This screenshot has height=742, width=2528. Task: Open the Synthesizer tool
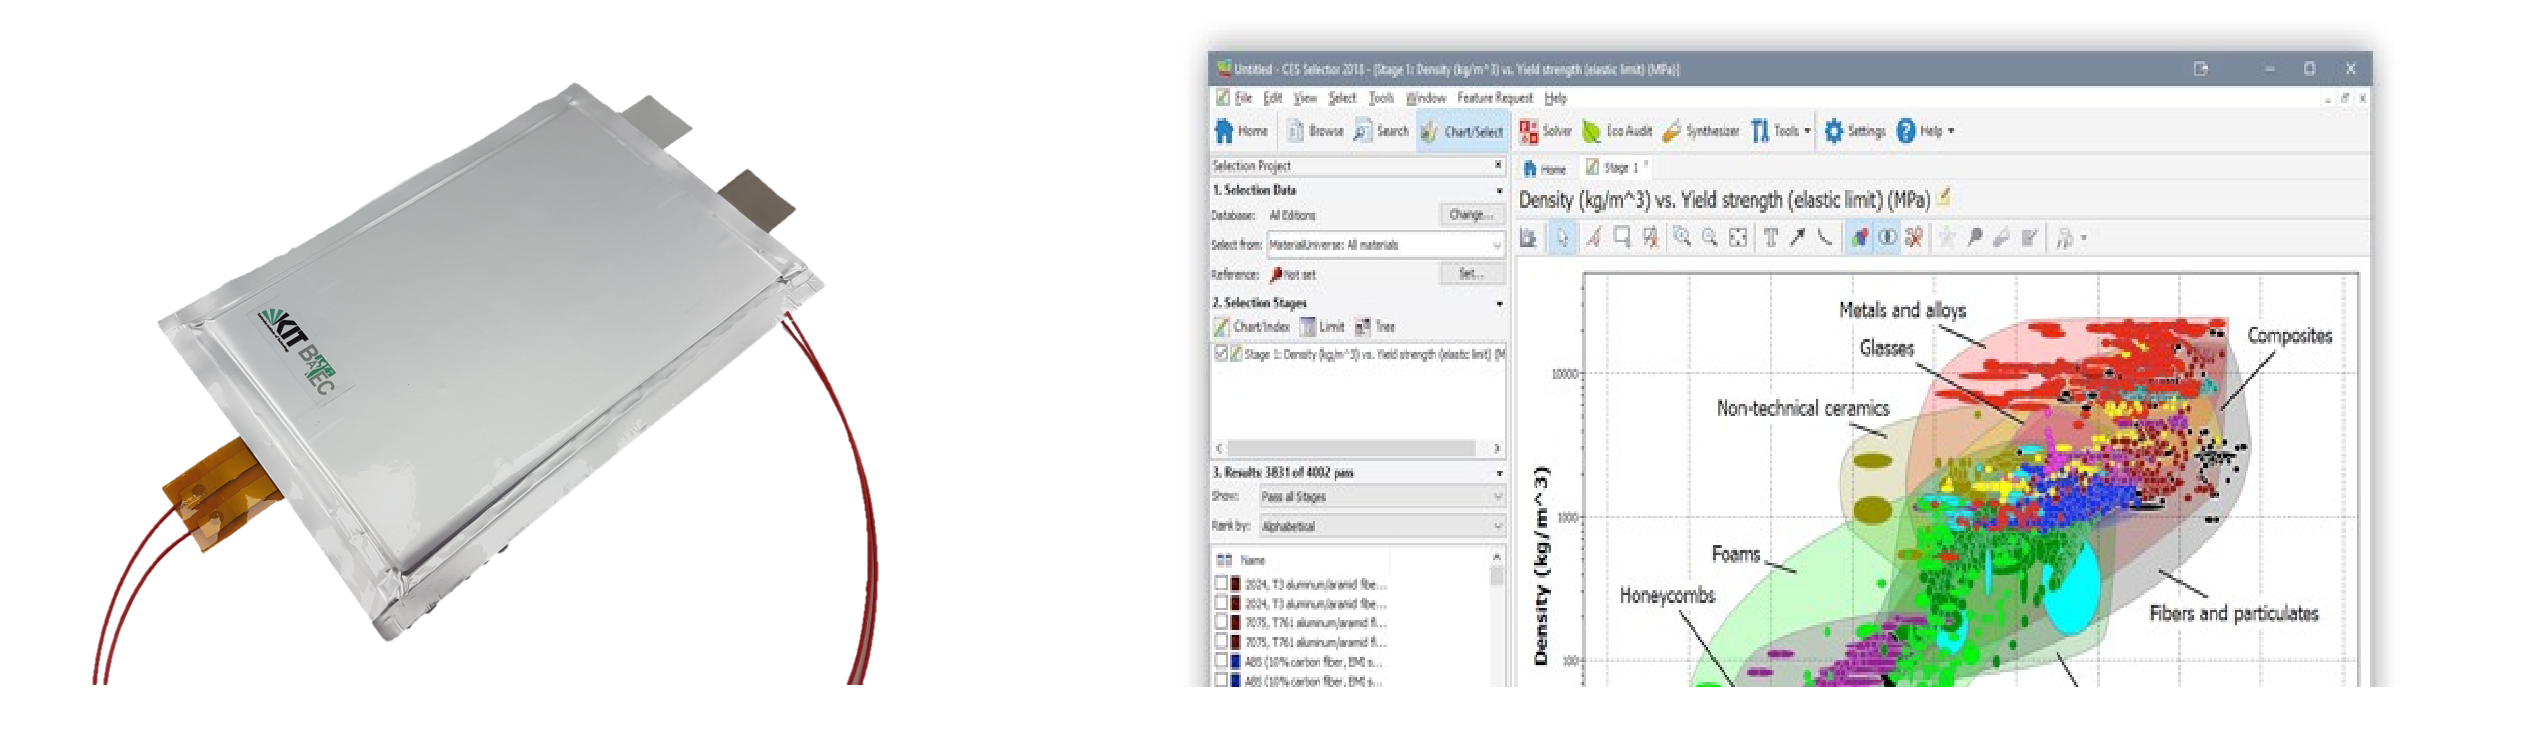1700,131
